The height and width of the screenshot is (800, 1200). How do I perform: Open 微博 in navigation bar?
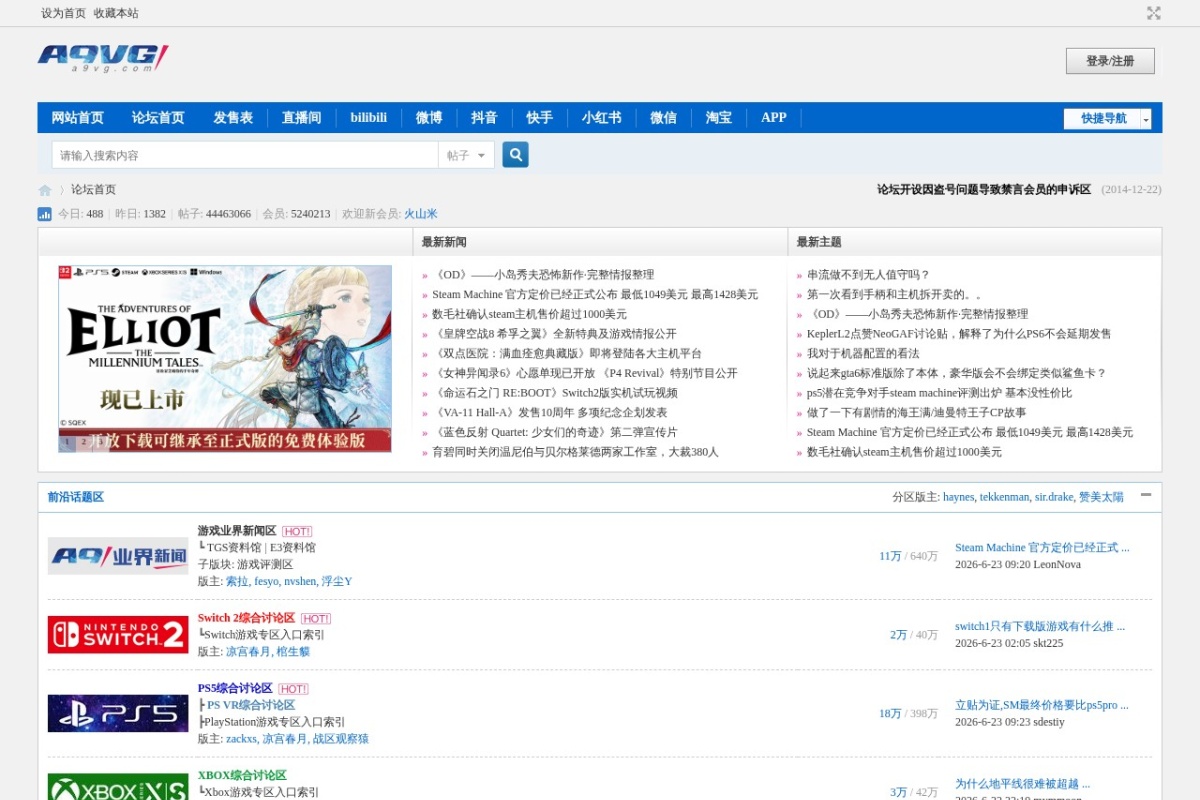(429, 118)
